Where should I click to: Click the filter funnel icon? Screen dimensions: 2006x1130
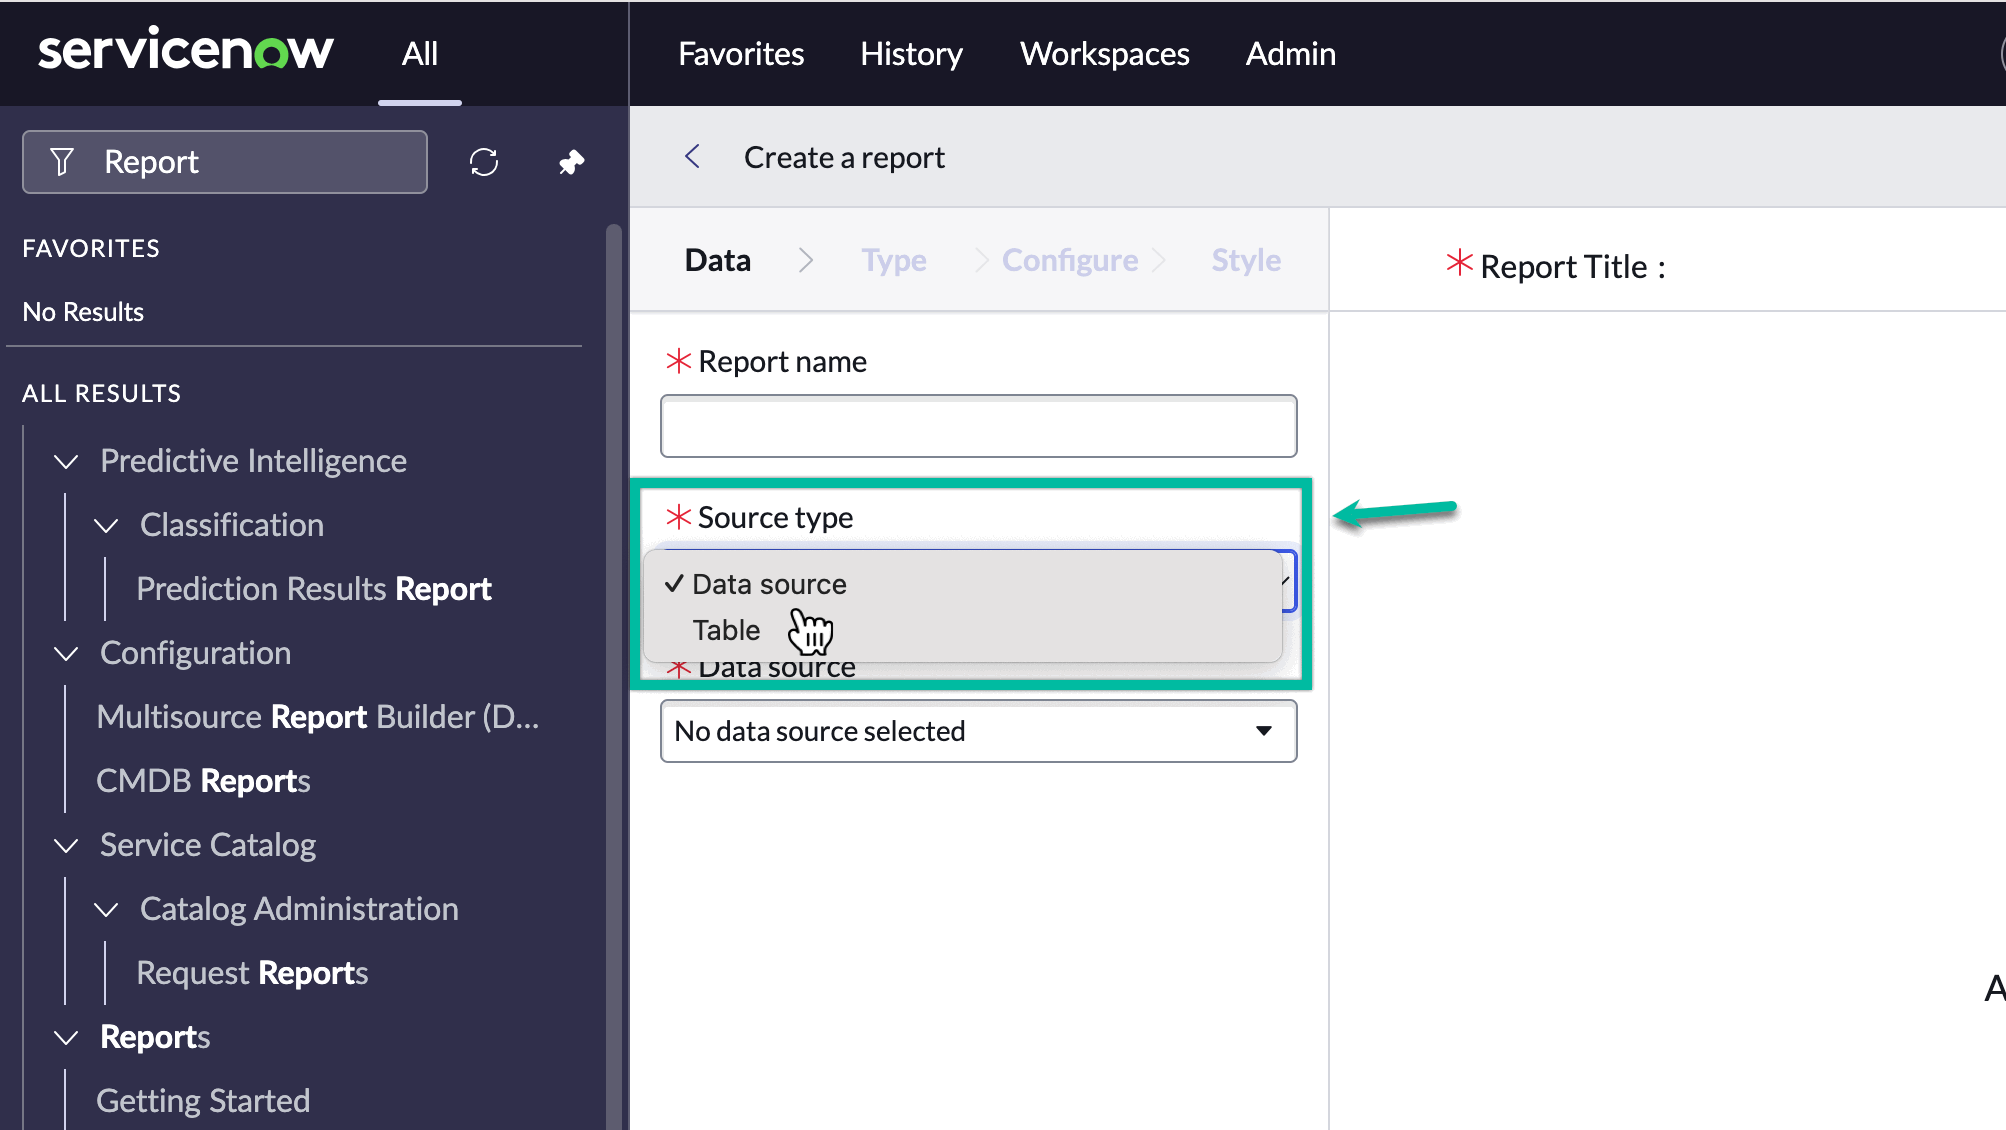pyautogui.click(x=62, y=162)
